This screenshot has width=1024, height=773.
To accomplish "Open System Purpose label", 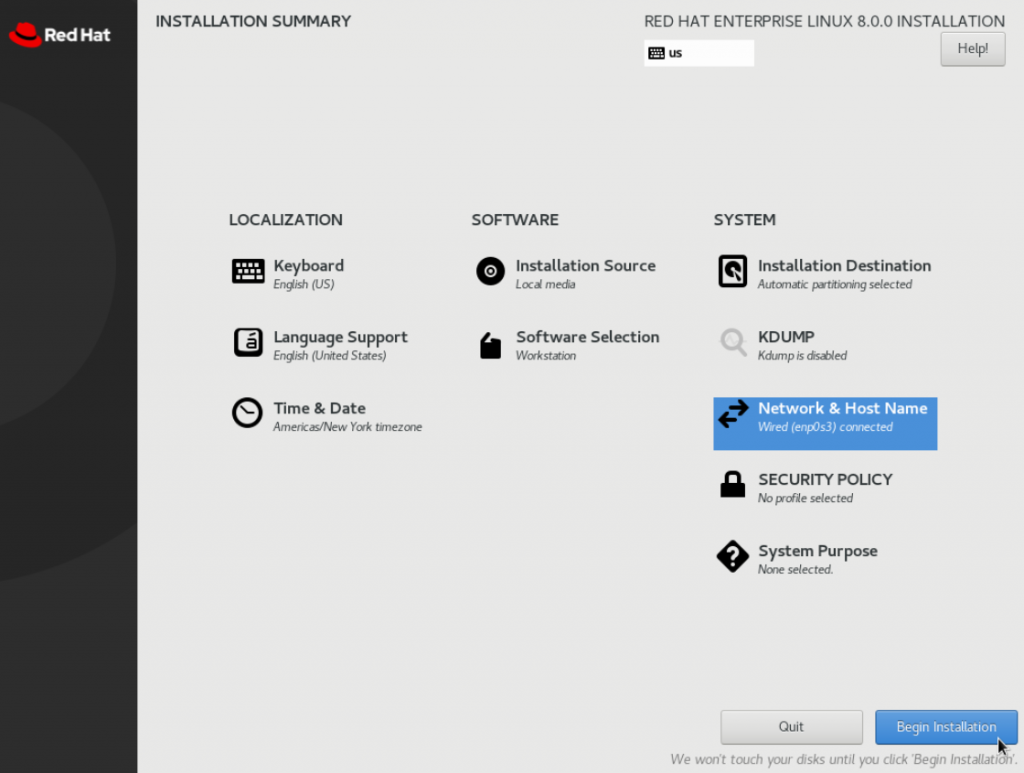I will (x=818, y=551).
